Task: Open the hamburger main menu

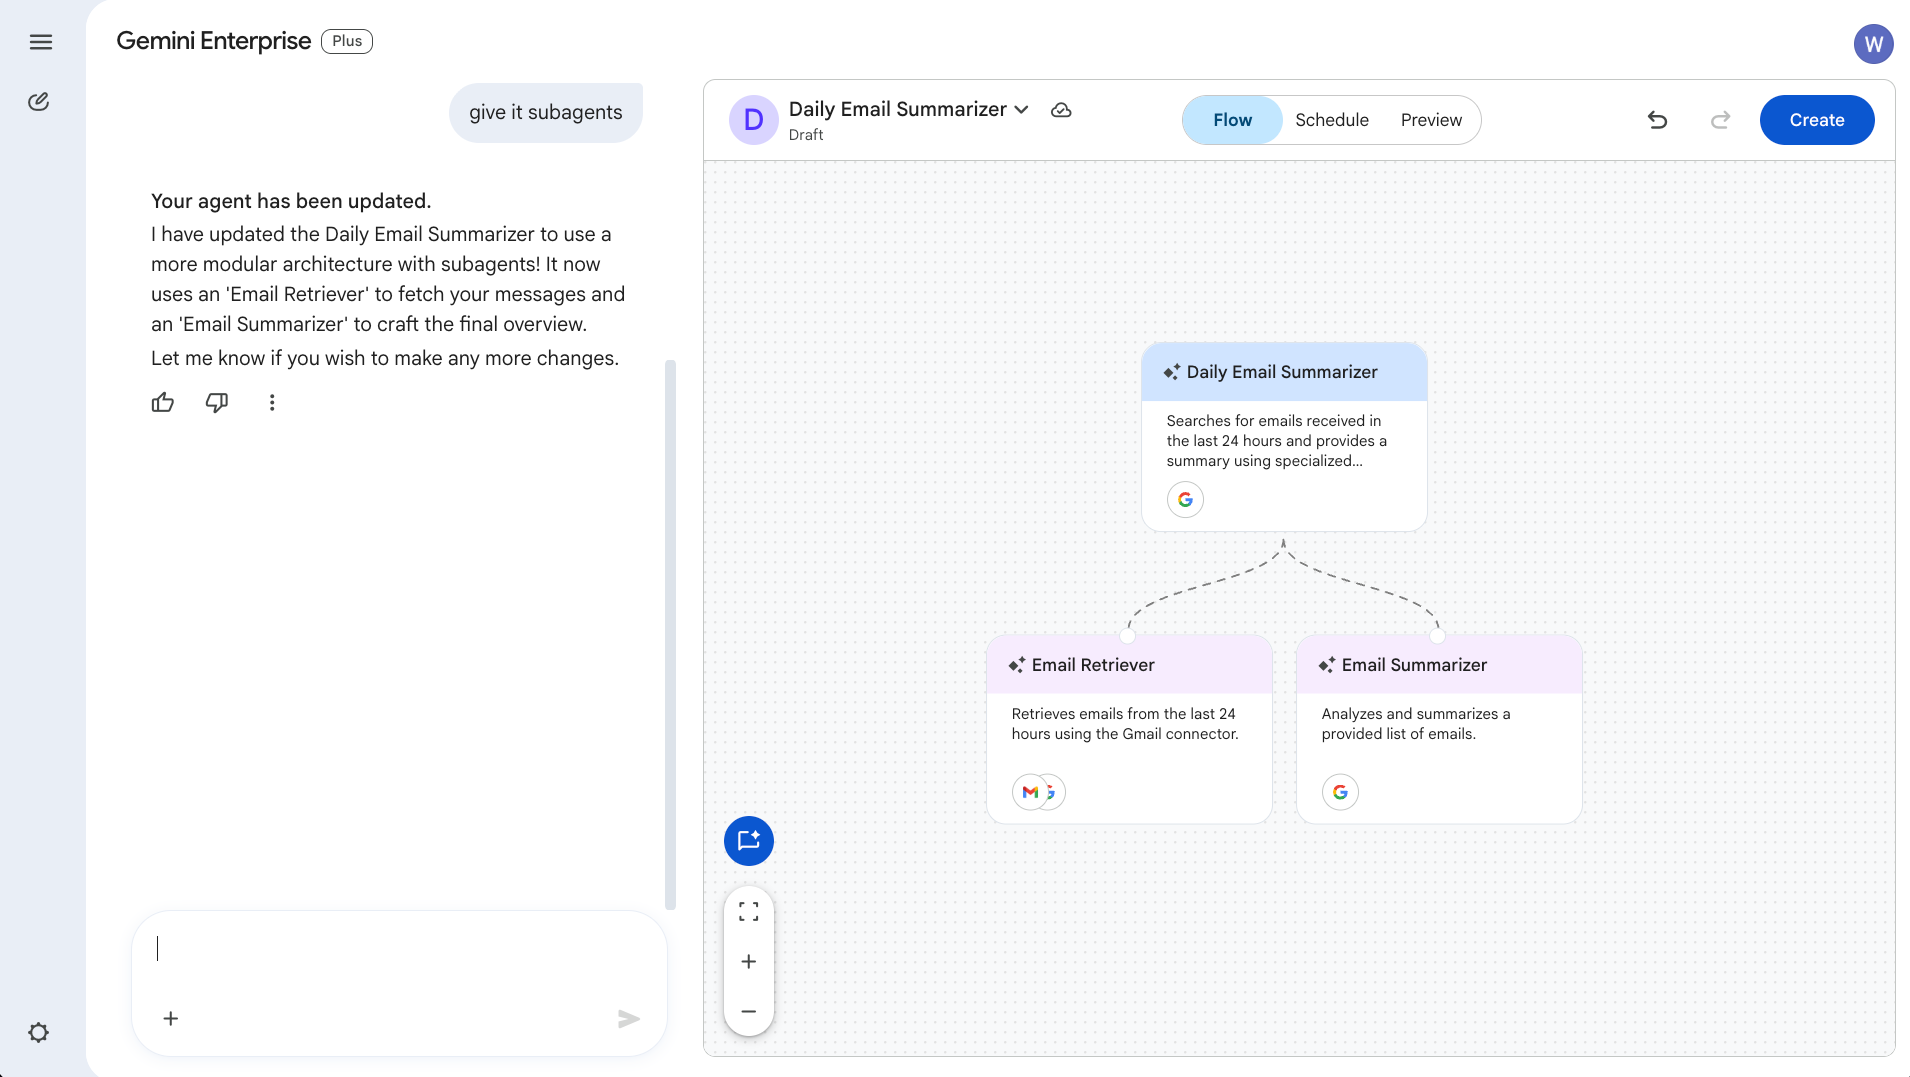Action: click(41, 42)
